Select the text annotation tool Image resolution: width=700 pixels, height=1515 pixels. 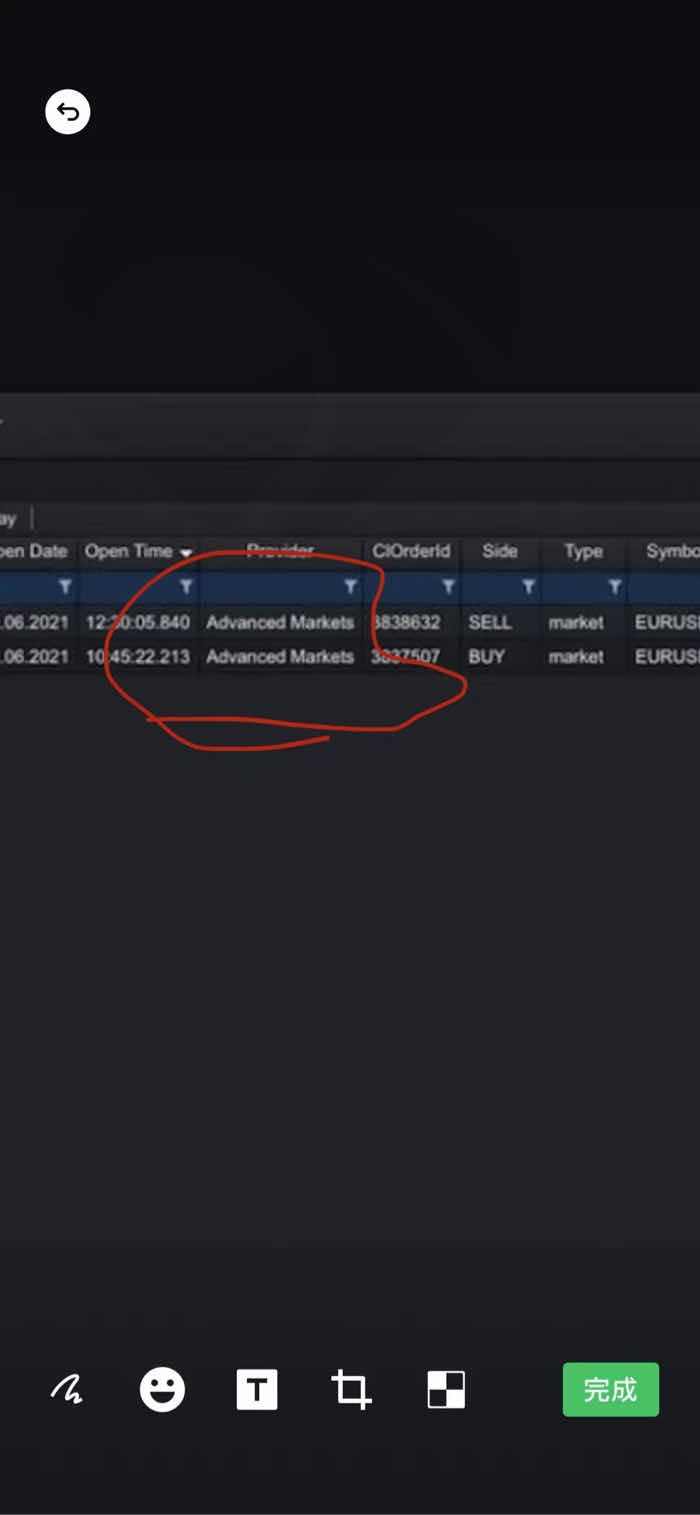coord(257,1389)
